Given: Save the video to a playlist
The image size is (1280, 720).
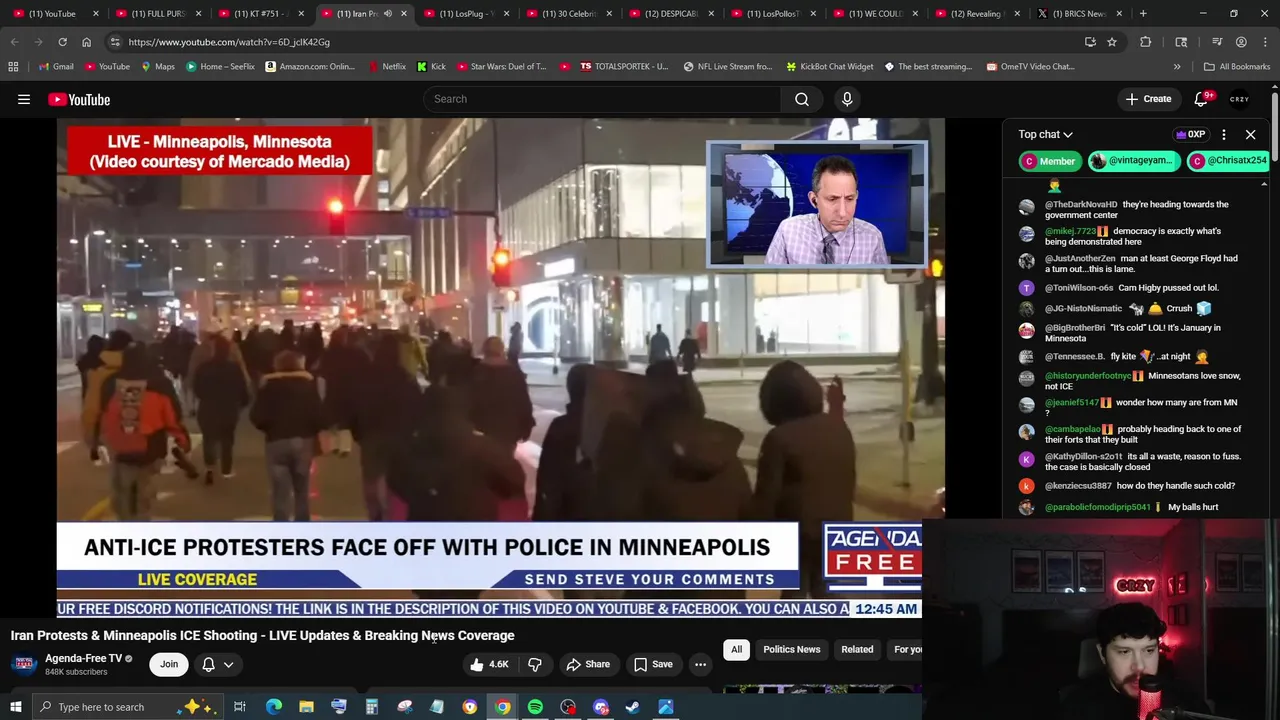Looking at the screenshot, I should tap(653, 664).
